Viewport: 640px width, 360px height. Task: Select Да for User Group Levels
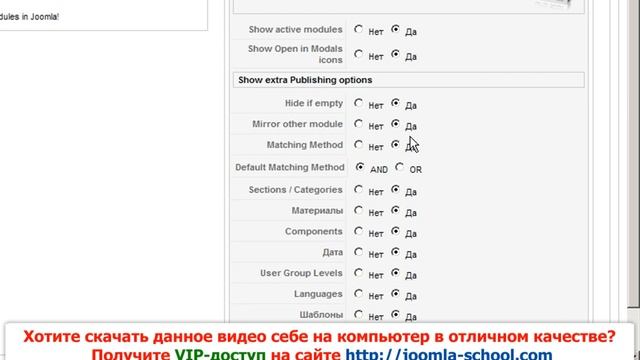395,273
